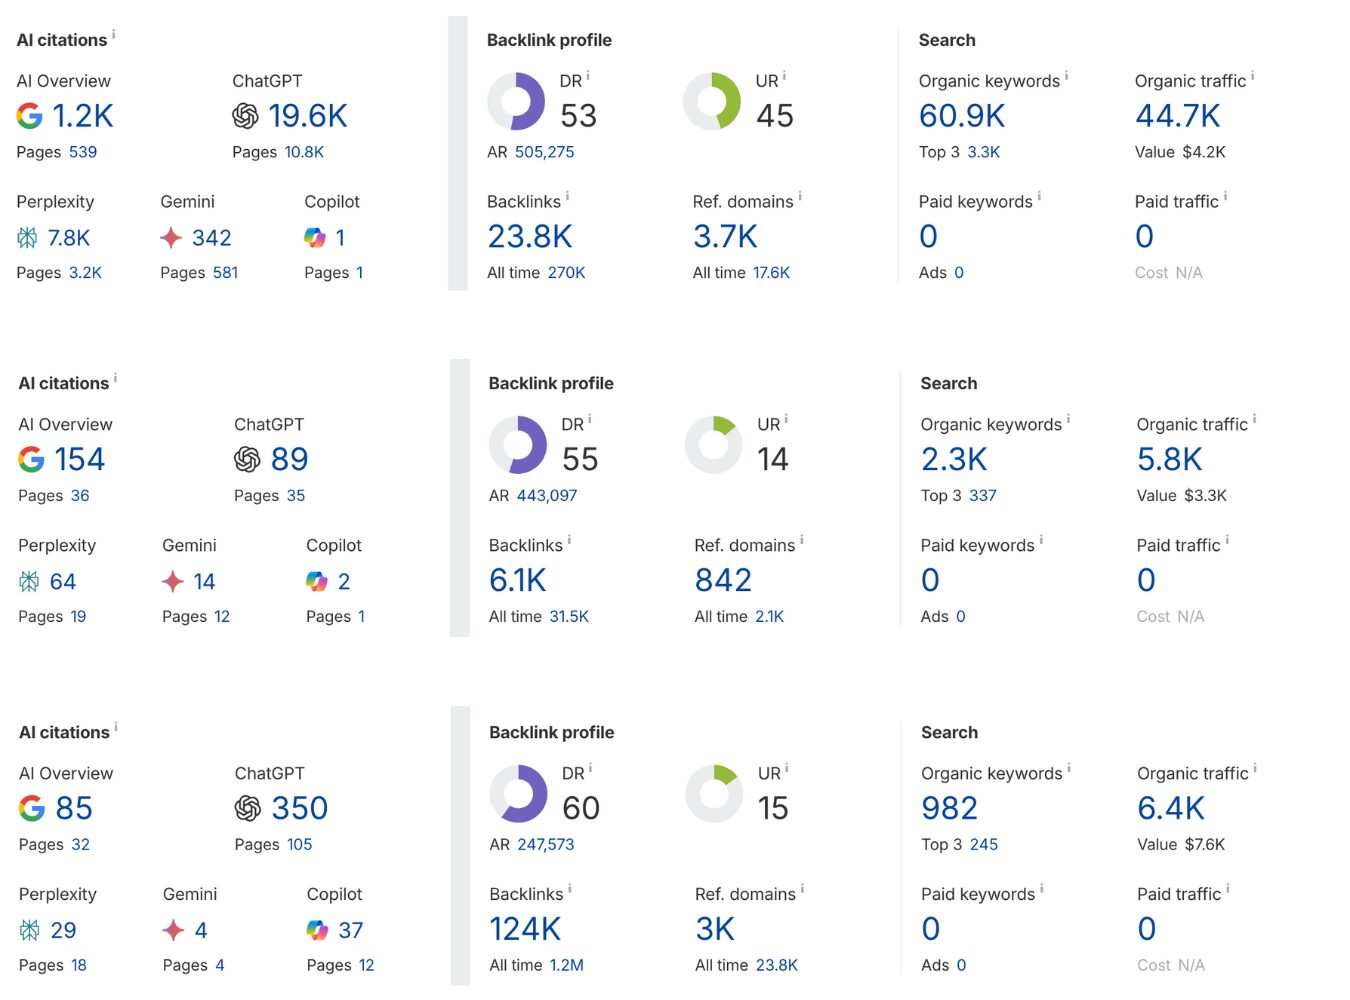1350x1000 pixels.
Task: Click the info icon next to the first AI citations heading
Action: click(x=115, y=33)
